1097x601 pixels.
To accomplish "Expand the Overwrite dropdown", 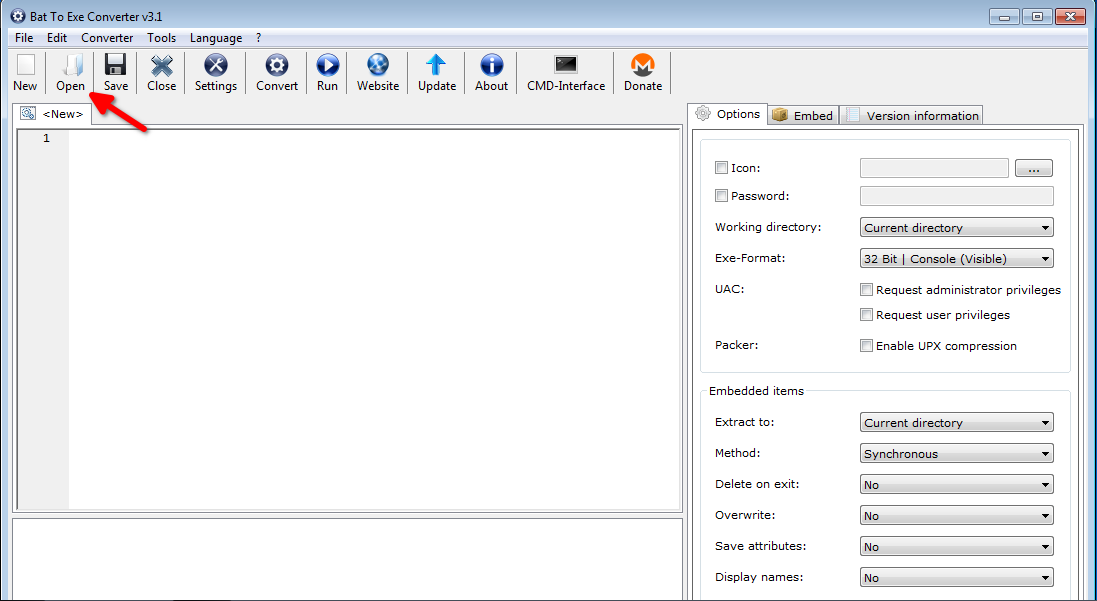I will click(956, 516).
